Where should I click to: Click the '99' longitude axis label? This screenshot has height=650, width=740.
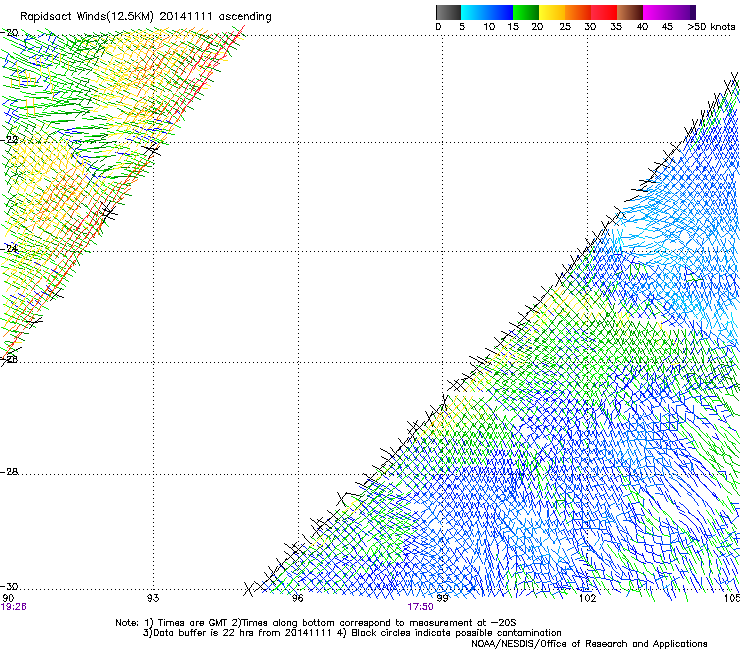click(442, 598)
